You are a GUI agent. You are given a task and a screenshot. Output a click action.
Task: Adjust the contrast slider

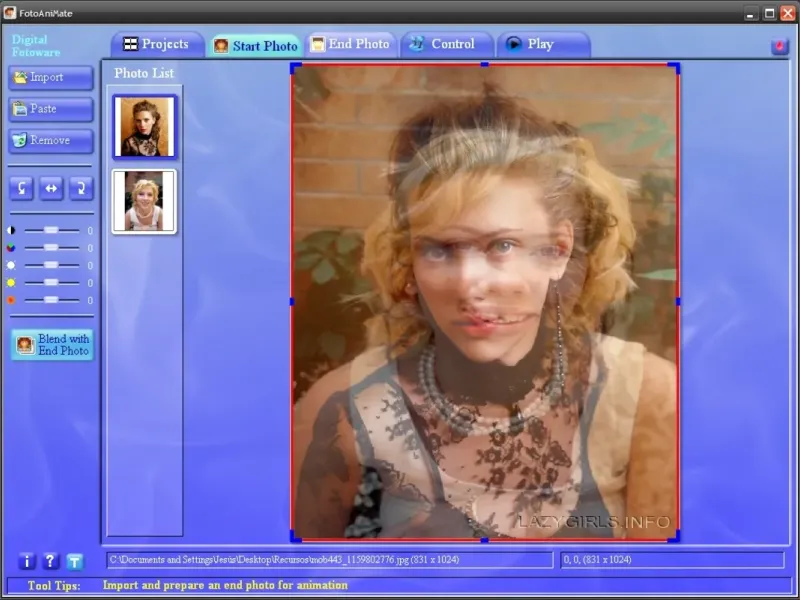pos(52,231)
